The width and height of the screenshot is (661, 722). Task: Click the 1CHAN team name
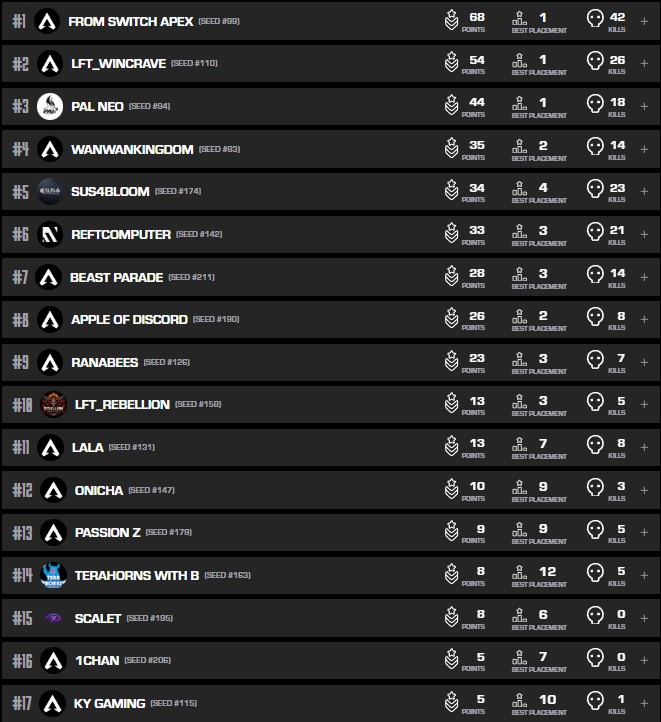coord(96,660)
